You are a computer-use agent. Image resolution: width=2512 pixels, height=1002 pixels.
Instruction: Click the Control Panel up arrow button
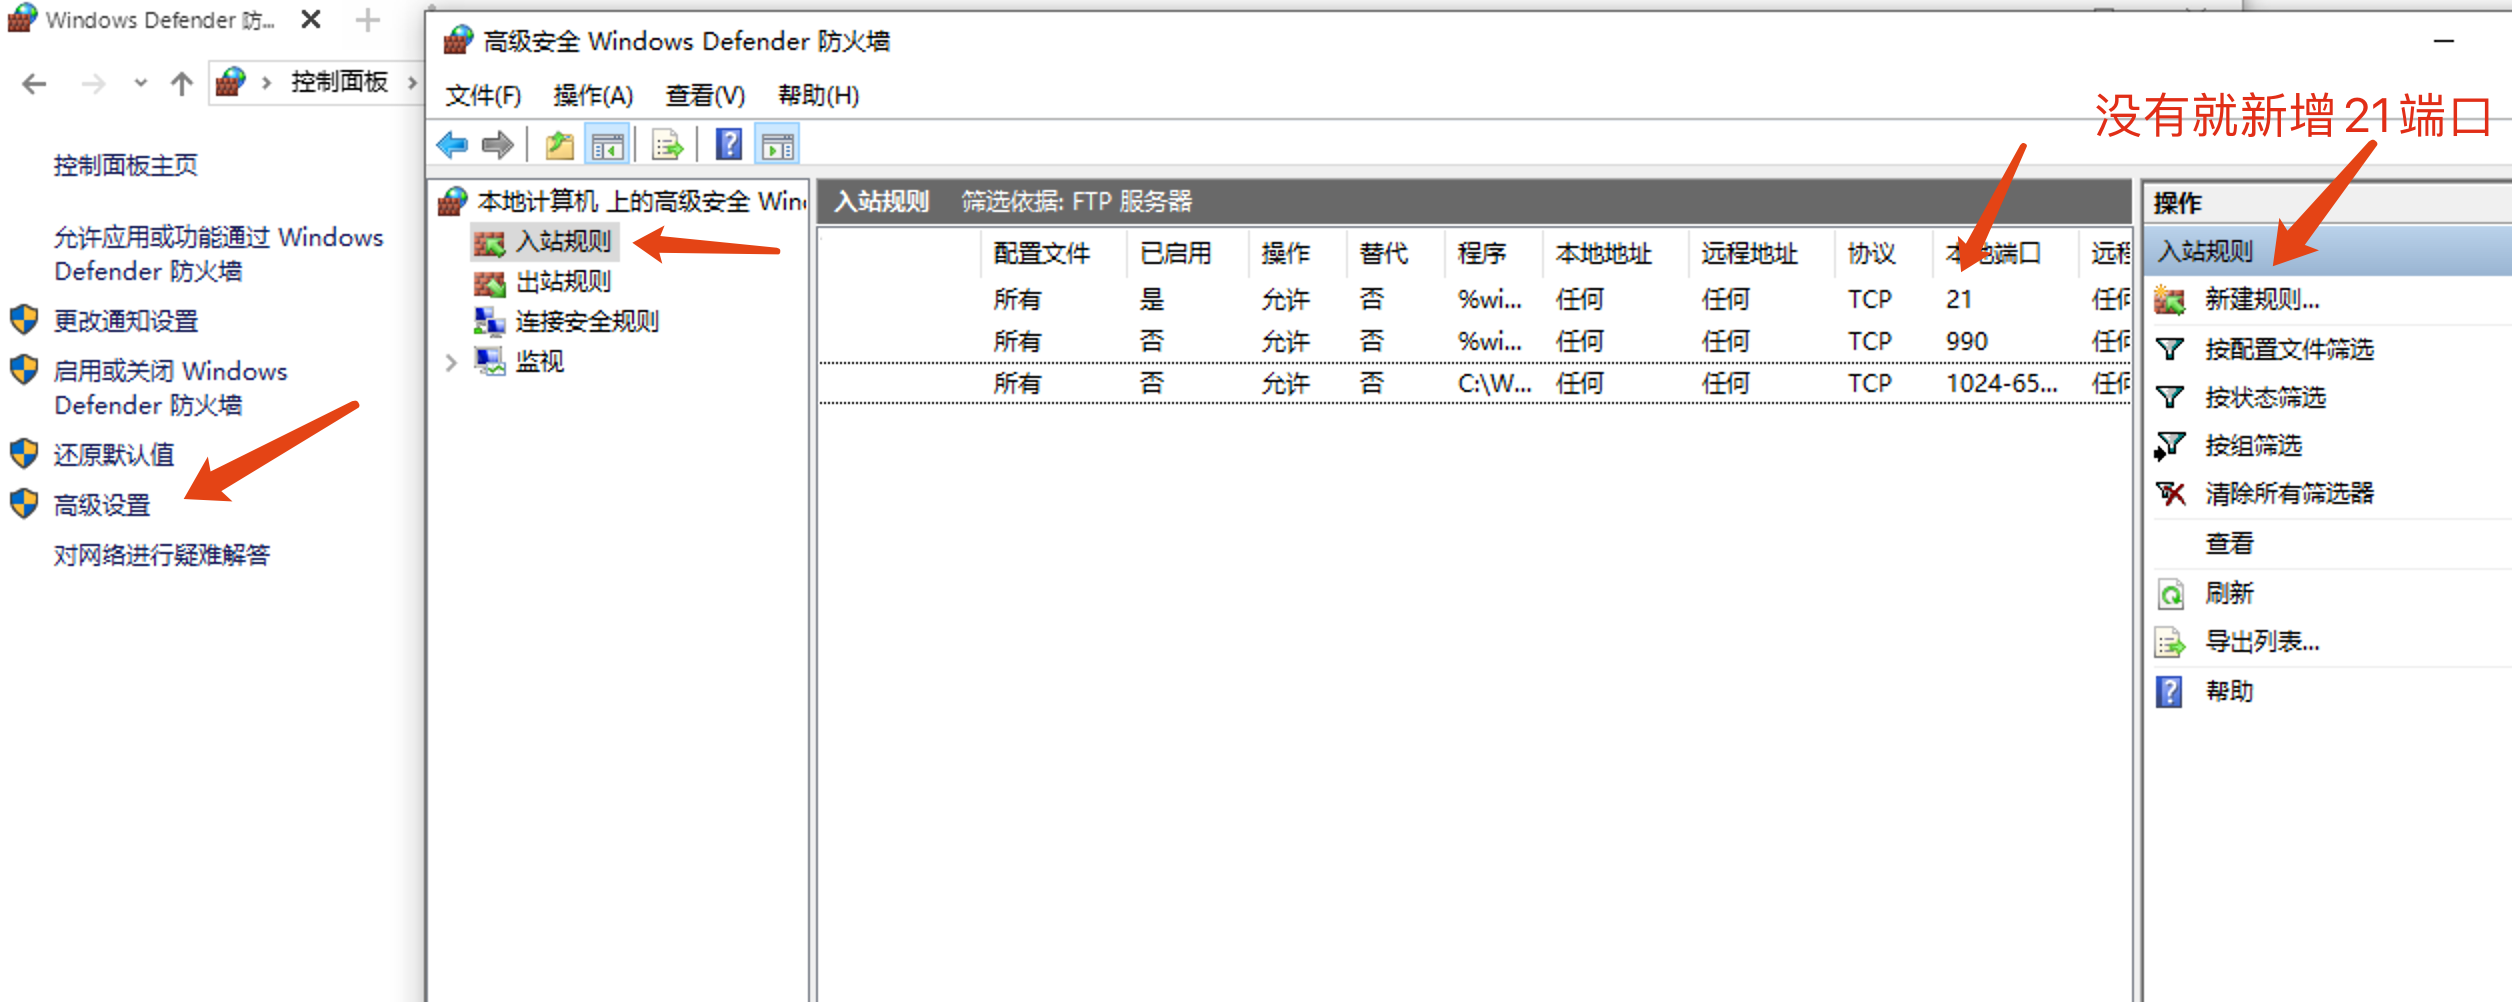pos(181,84)
